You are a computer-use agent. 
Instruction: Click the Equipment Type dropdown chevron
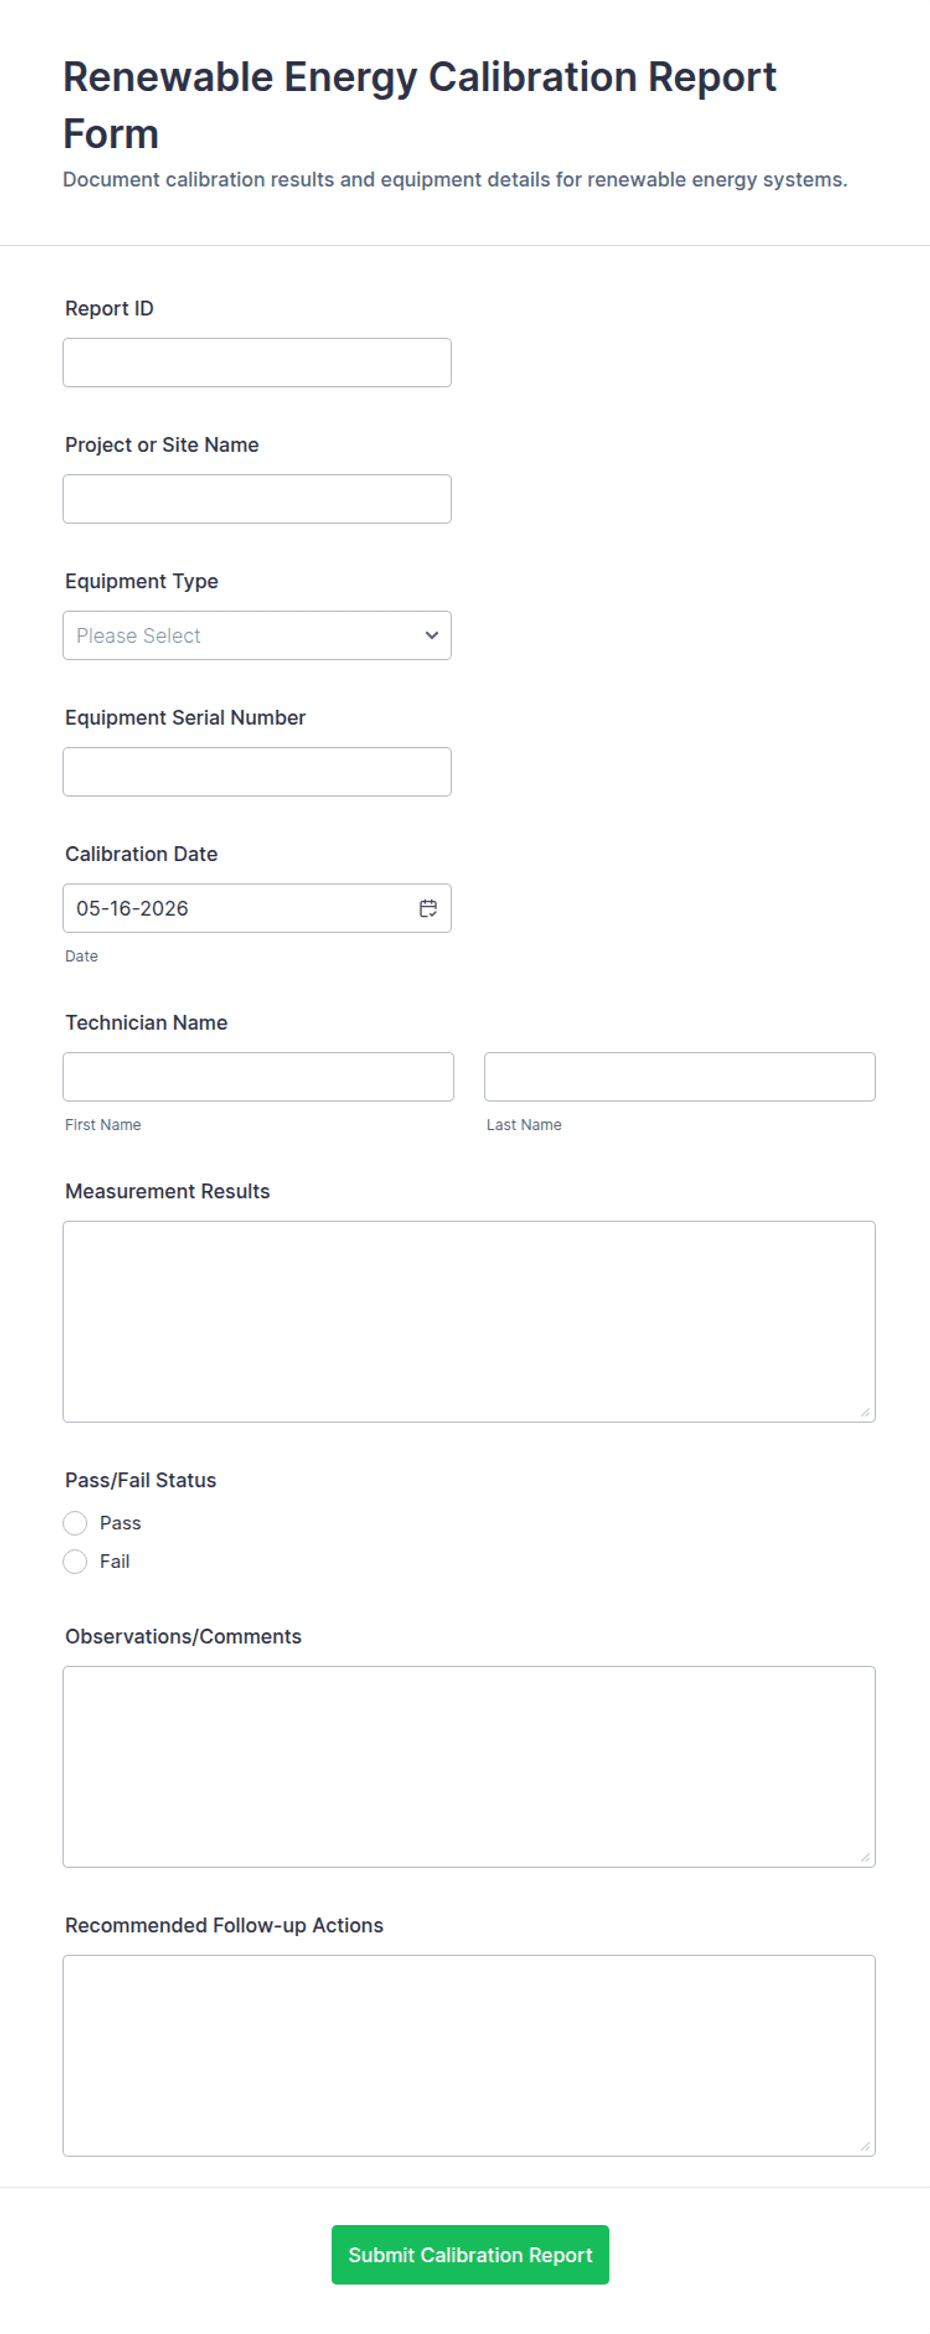click(432, 635)
